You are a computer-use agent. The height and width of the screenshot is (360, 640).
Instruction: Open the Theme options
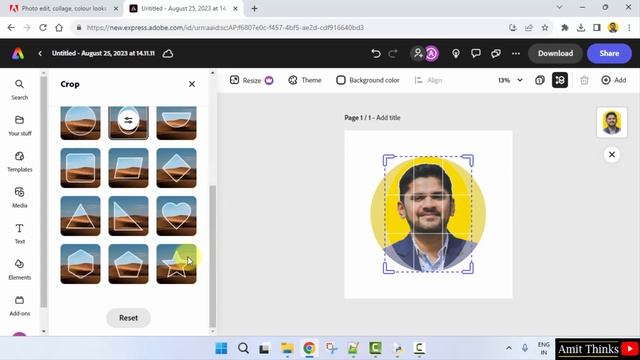tap(304, 80)
